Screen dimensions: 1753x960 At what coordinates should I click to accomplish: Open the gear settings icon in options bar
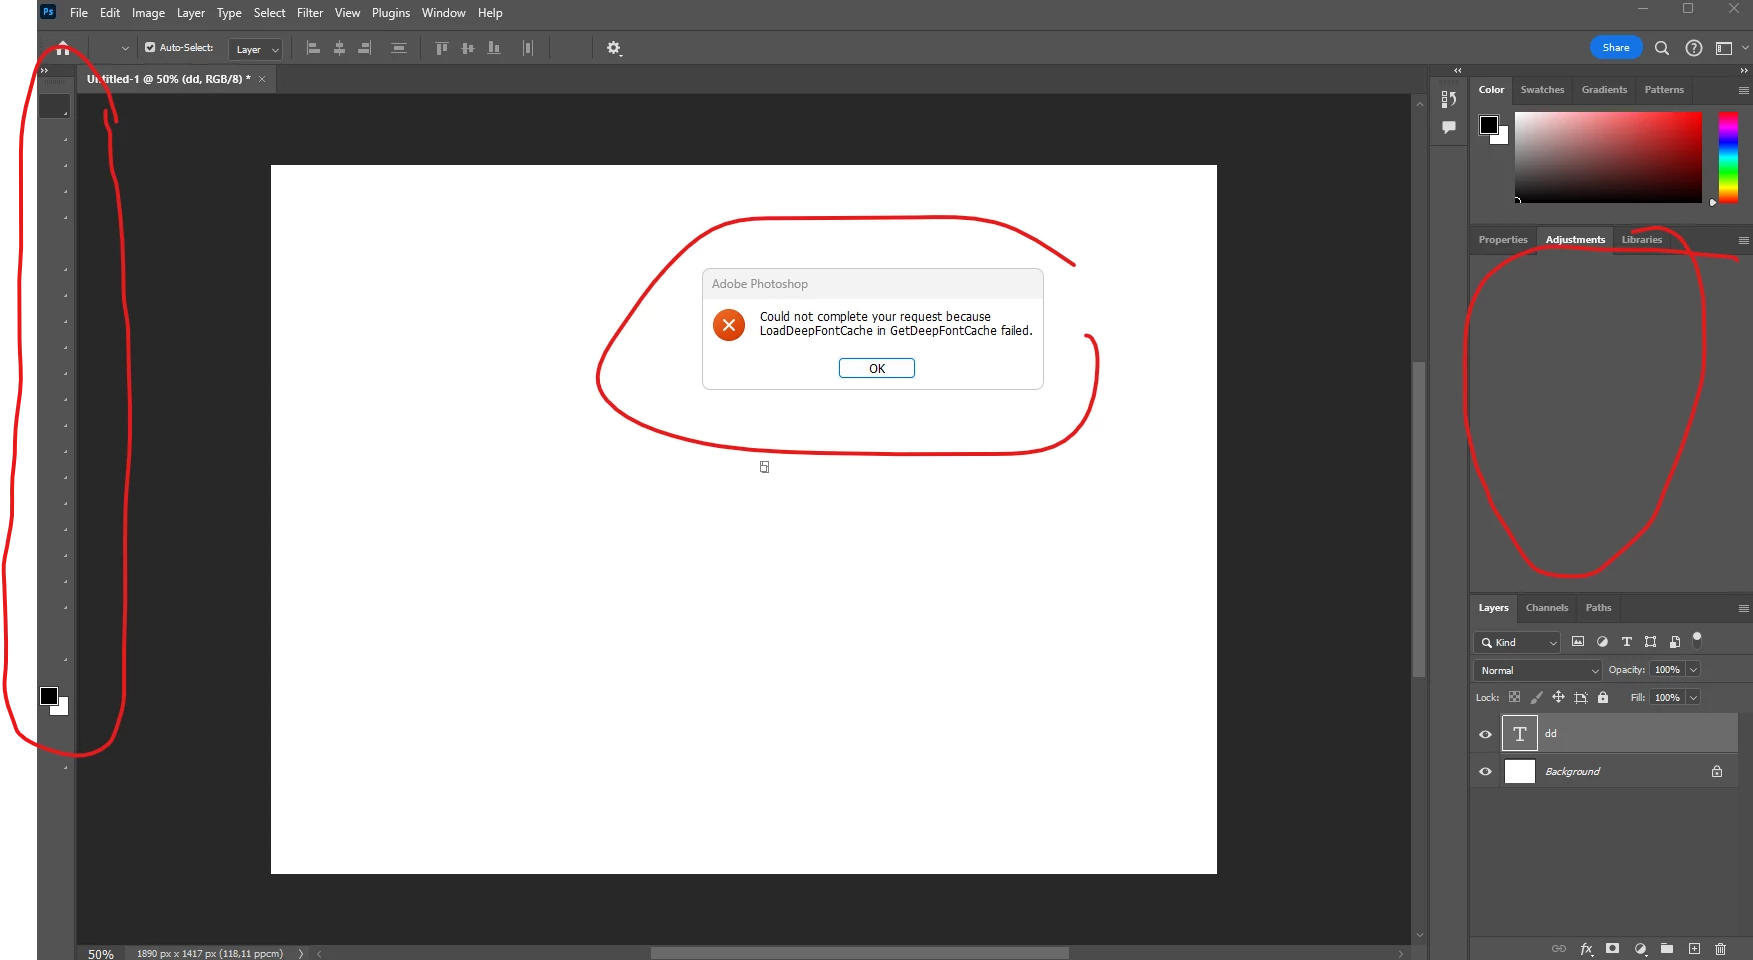click(614, 48)
